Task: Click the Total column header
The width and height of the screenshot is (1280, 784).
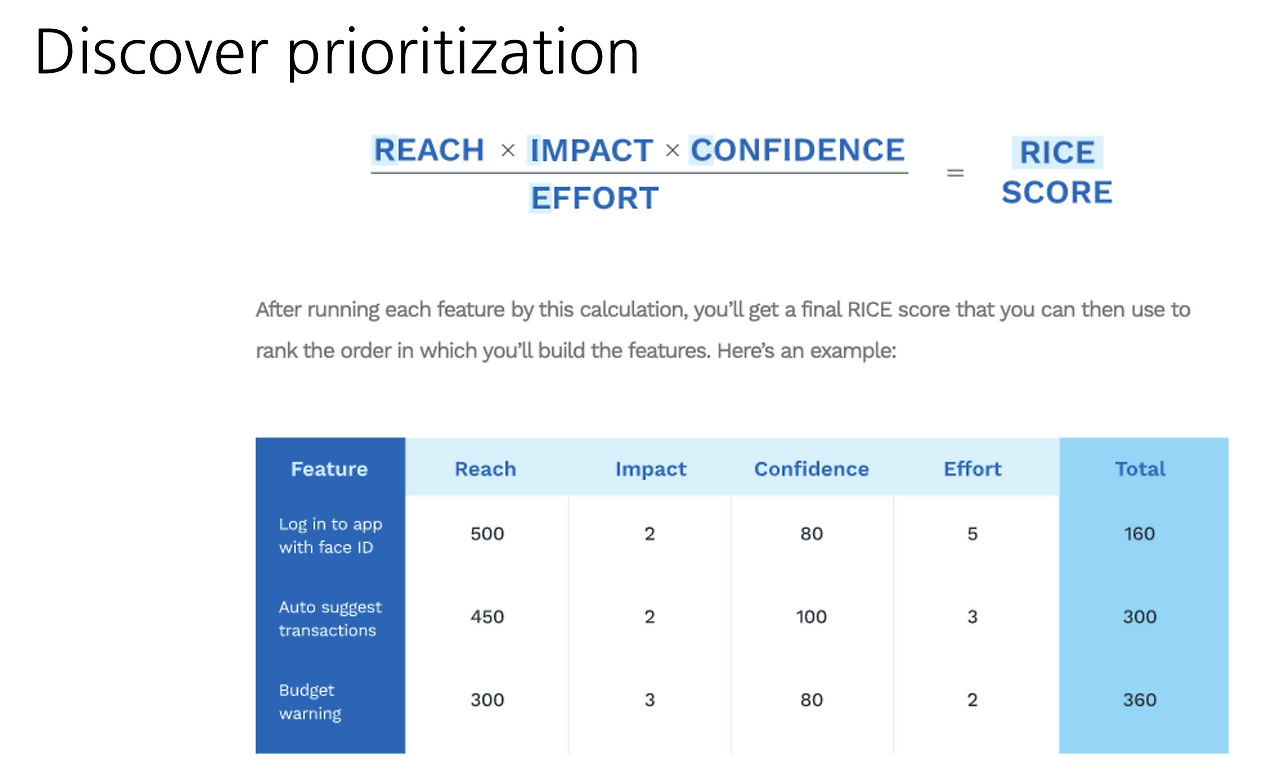Action: tap(1141, 469)
